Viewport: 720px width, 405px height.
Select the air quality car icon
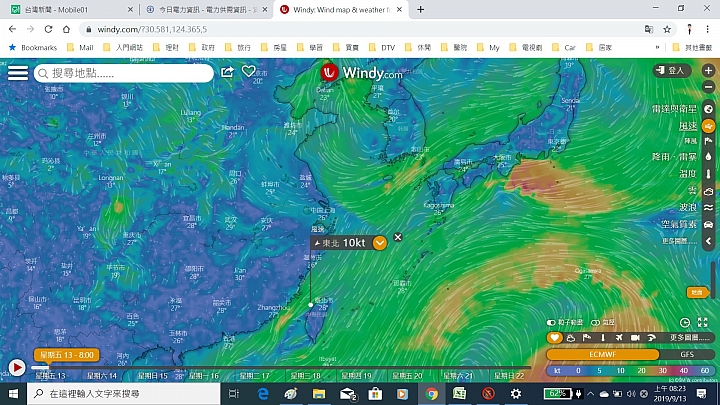(709, 225)
